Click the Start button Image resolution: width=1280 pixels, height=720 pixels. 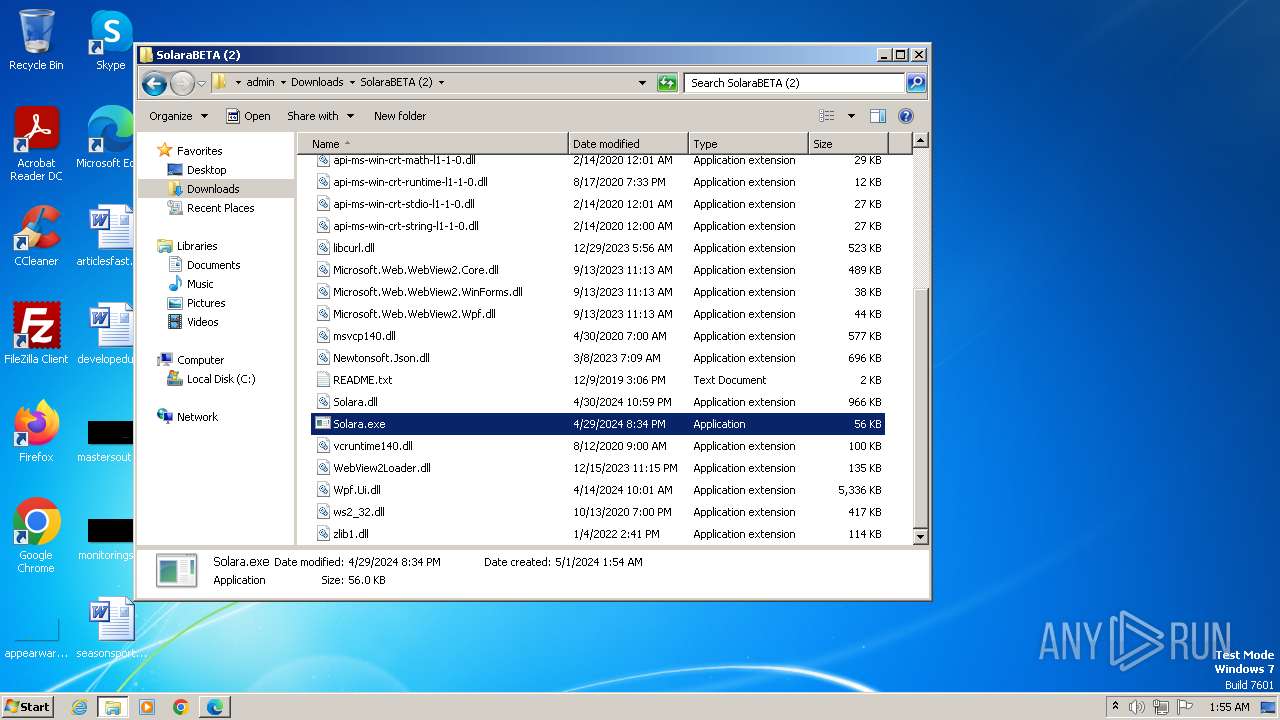(27, 706)
